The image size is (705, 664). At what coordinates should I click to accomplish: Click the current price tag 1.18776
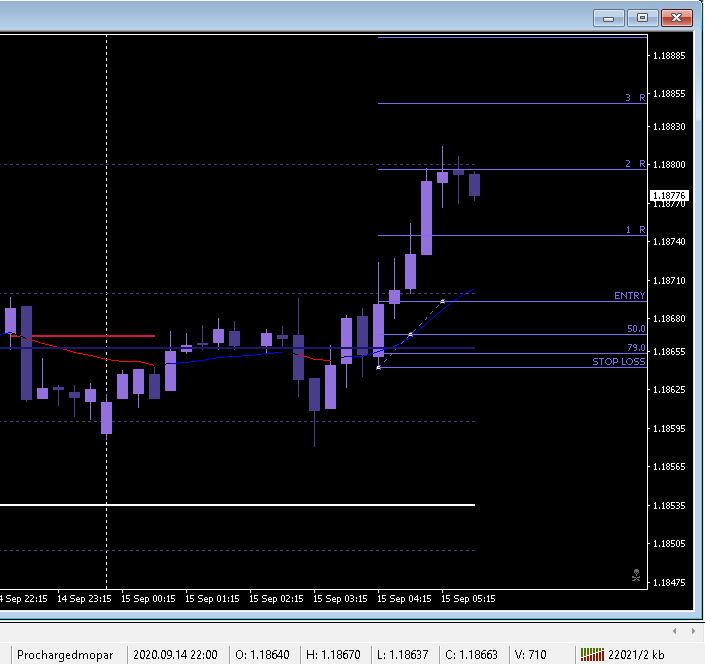pyautogui.click(x=669, y=196)
